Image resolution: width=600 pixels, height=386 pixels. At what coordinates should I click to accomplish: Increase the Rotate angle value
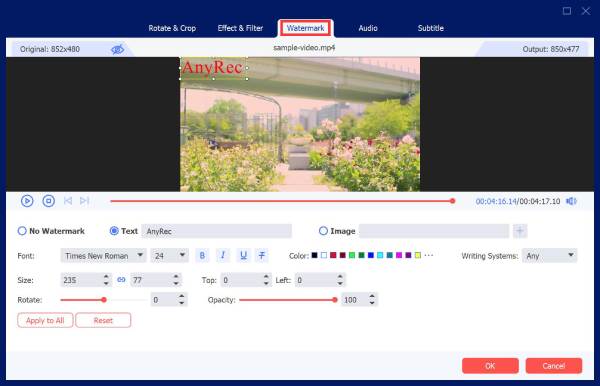point(182,296)
